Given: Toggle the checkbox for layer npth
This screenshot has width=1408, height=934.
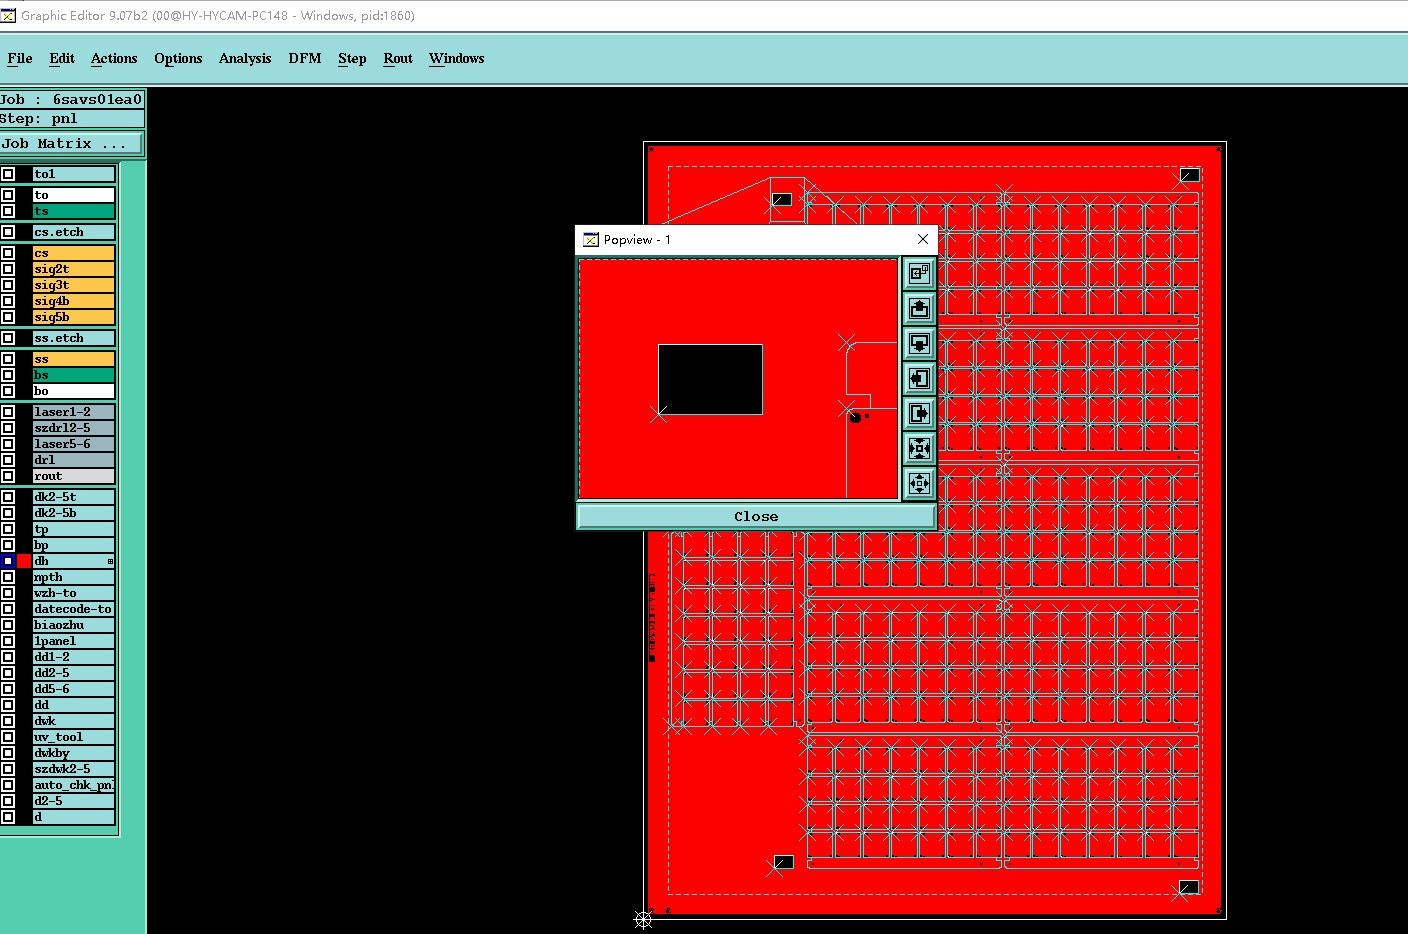Looking at the screenshot, I should click(x=8, y=577).
